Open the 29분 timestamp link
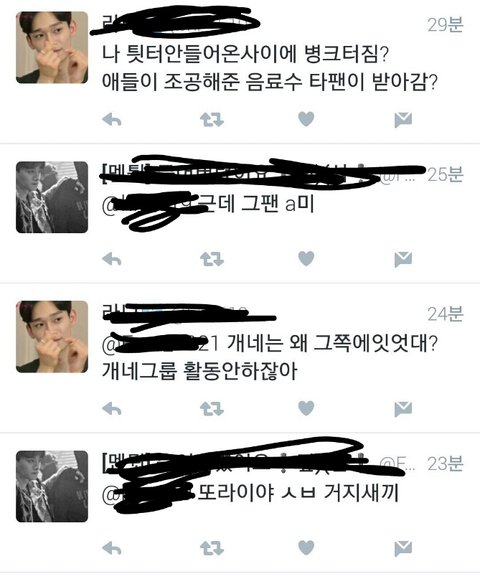Screen dimensions: 480x574 tap(445, 25)
